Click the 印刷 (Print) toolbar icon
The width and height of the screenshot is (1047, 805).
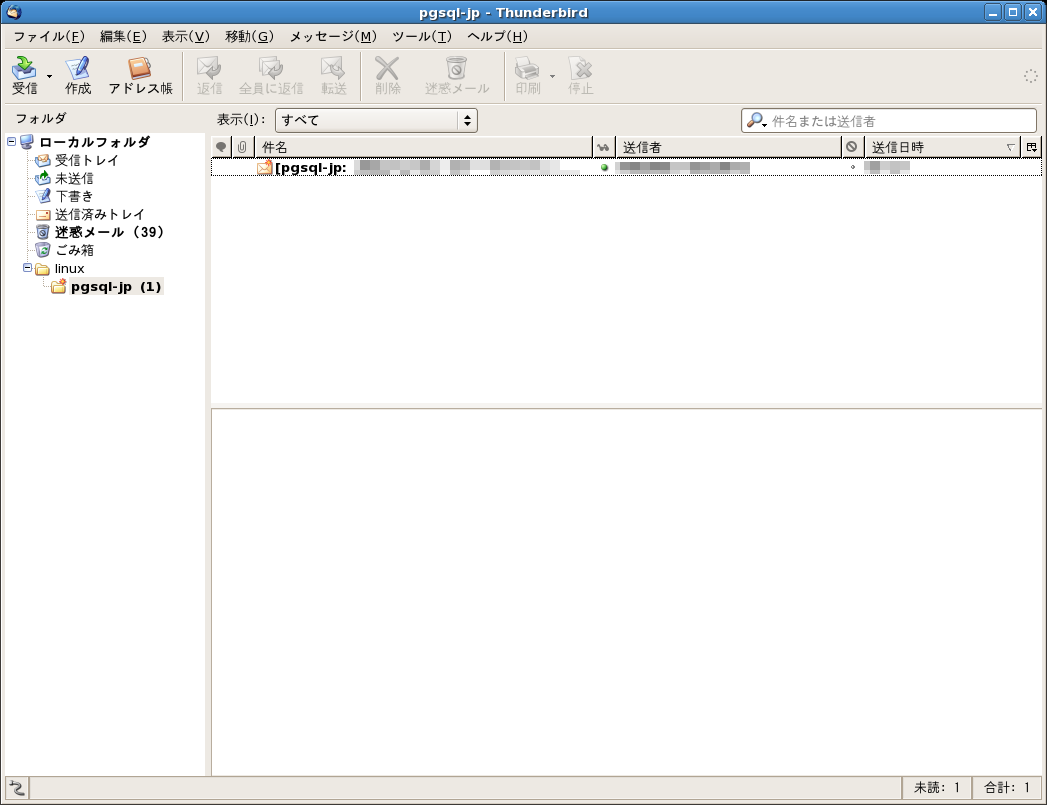pos(528,75)
